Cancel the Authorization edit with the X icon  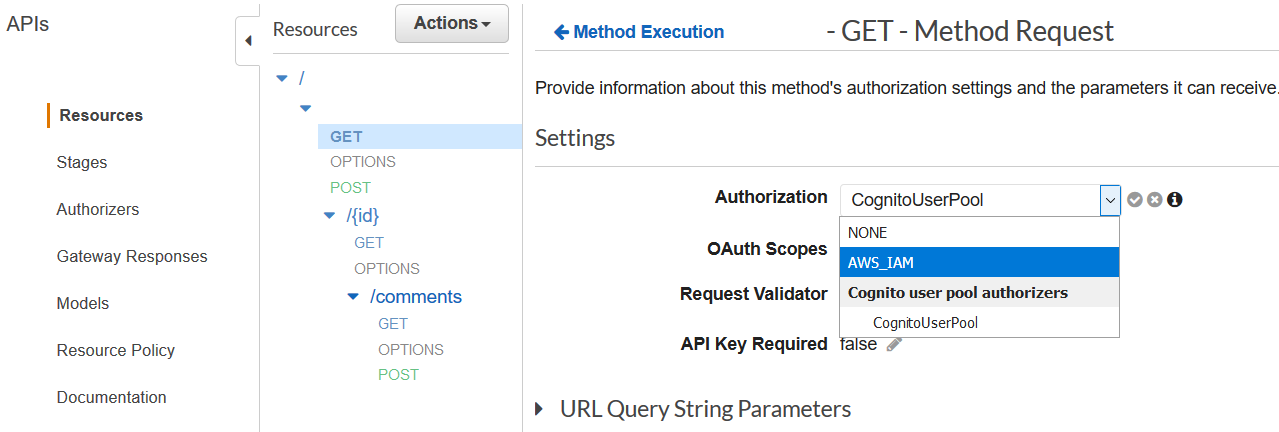tap(1154, 200)
